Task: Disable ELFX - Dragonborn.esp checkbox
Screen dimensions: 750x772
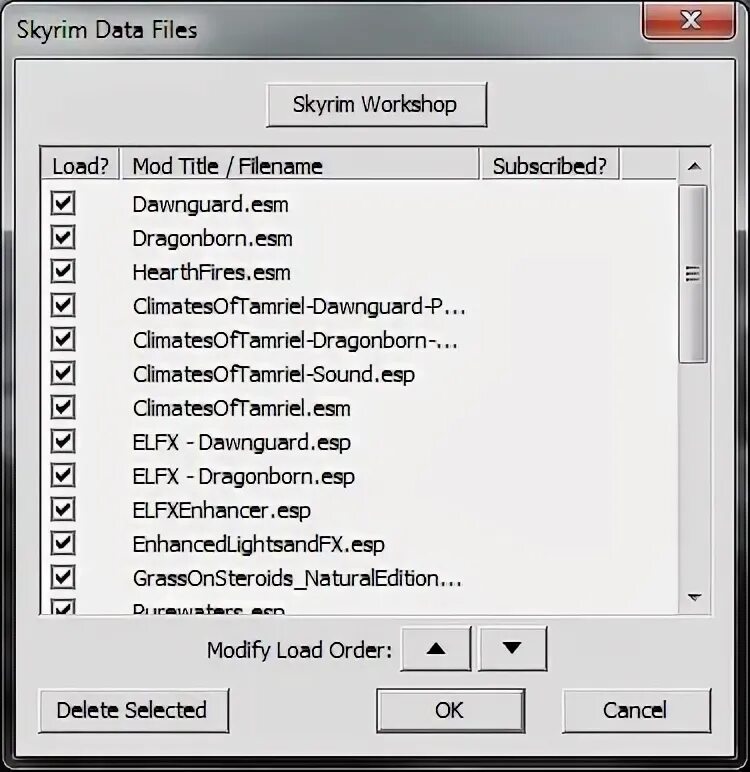Action: tap(63, 475)
